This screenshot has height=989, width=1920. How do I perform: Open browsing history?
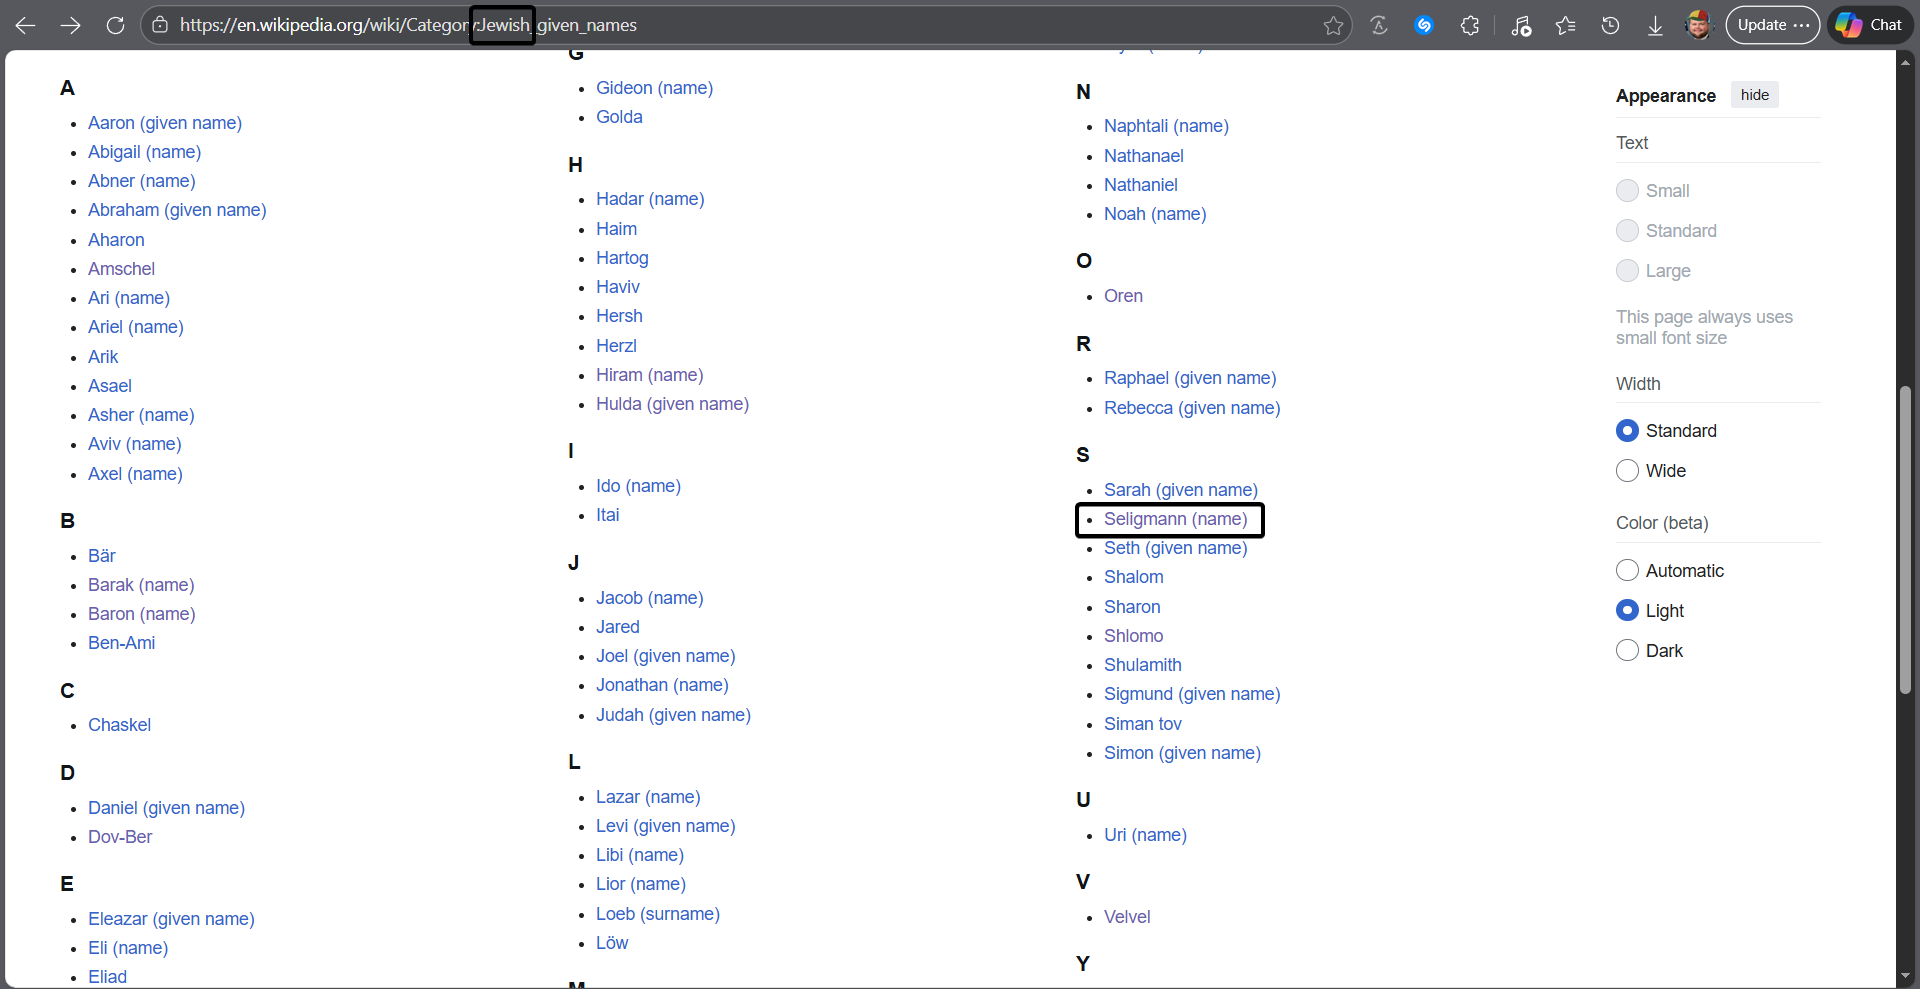click(x=1610, y=25)
